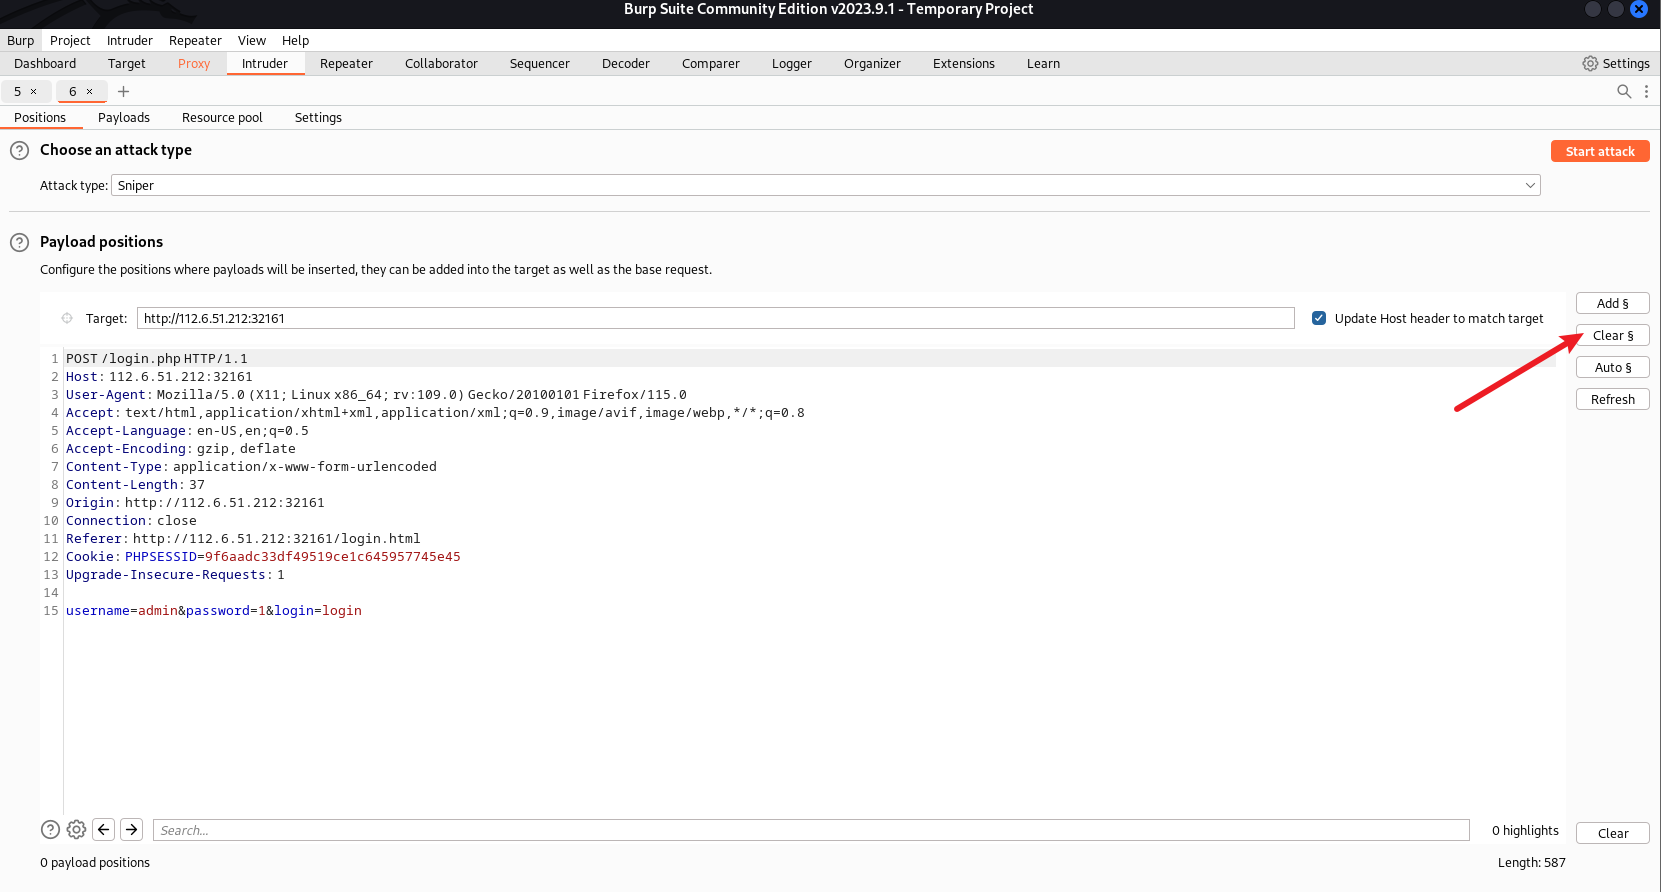Open help for Choose an attack type

click(x=19, y=151)
